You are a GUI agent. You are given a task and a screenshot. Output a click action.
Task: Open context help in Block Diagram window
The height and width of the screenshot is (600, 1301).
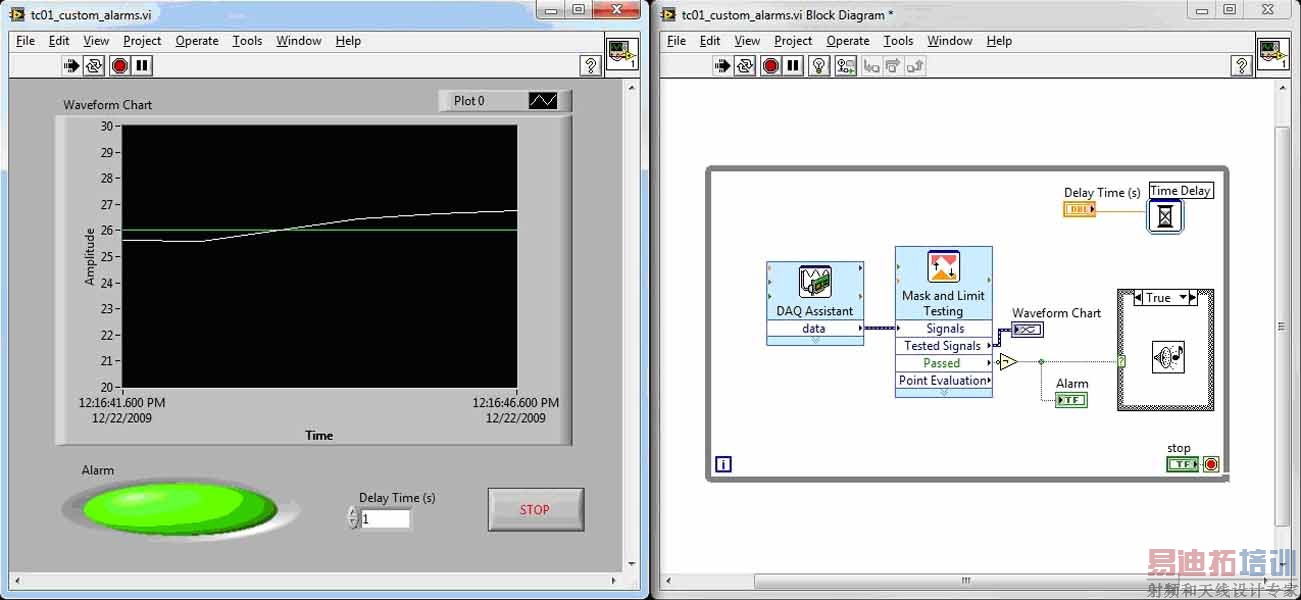pyautogui.click(x=1241, y=66)
